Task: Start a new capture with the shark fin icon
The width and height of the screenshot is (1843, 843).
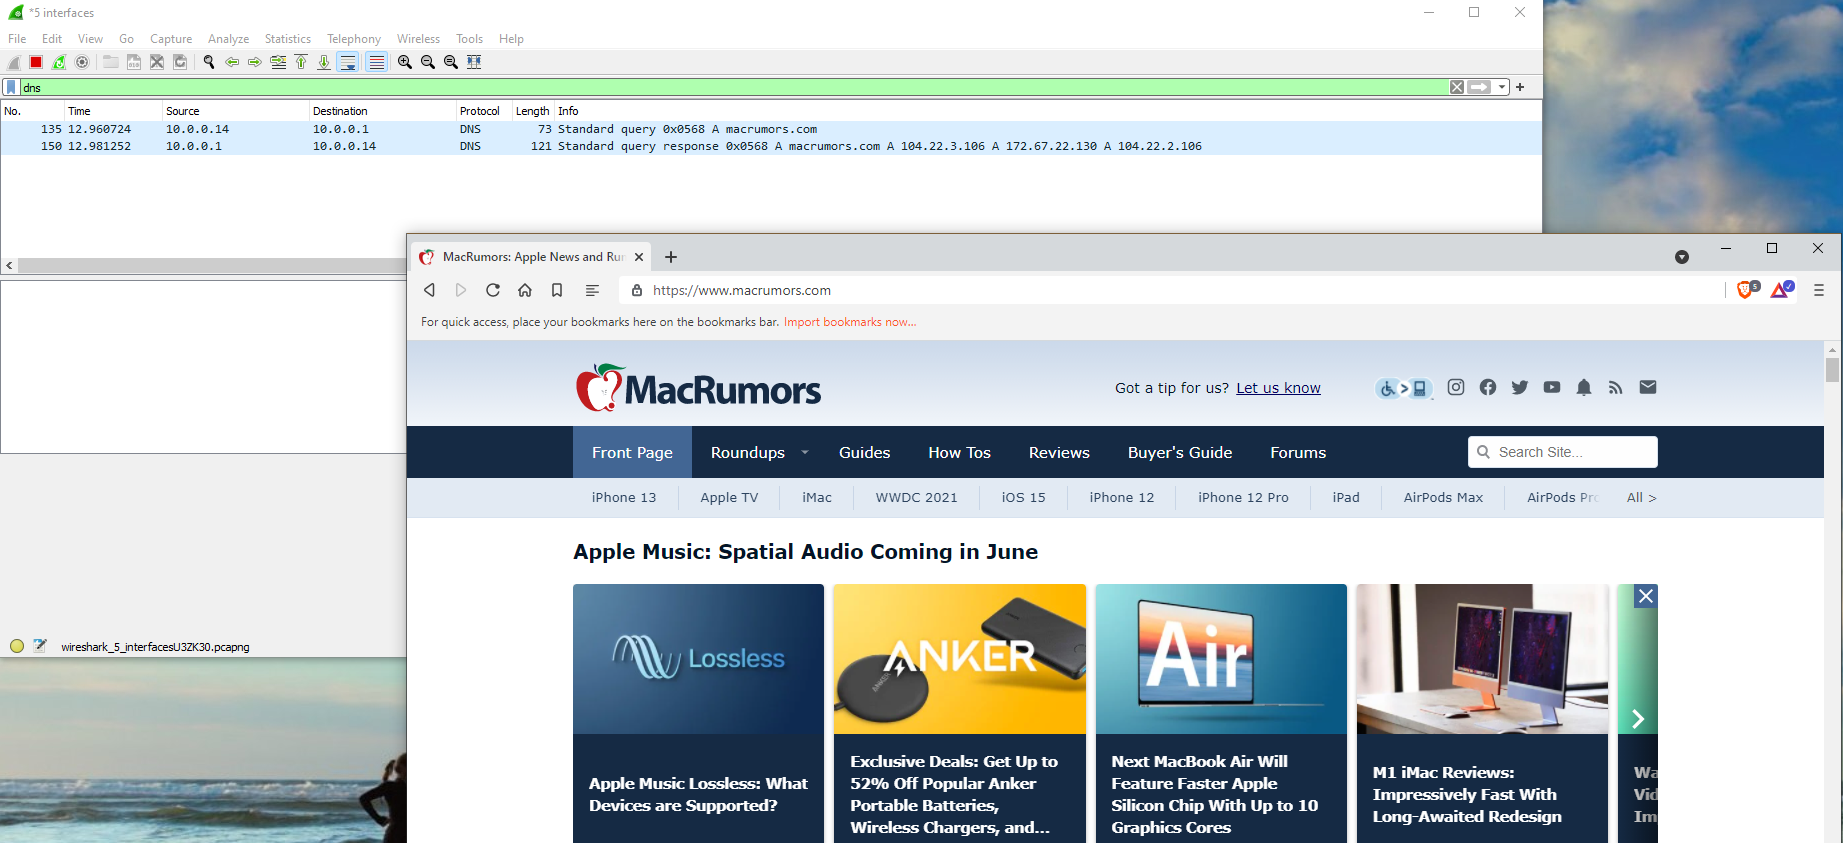Action: (x=14, y=62)
